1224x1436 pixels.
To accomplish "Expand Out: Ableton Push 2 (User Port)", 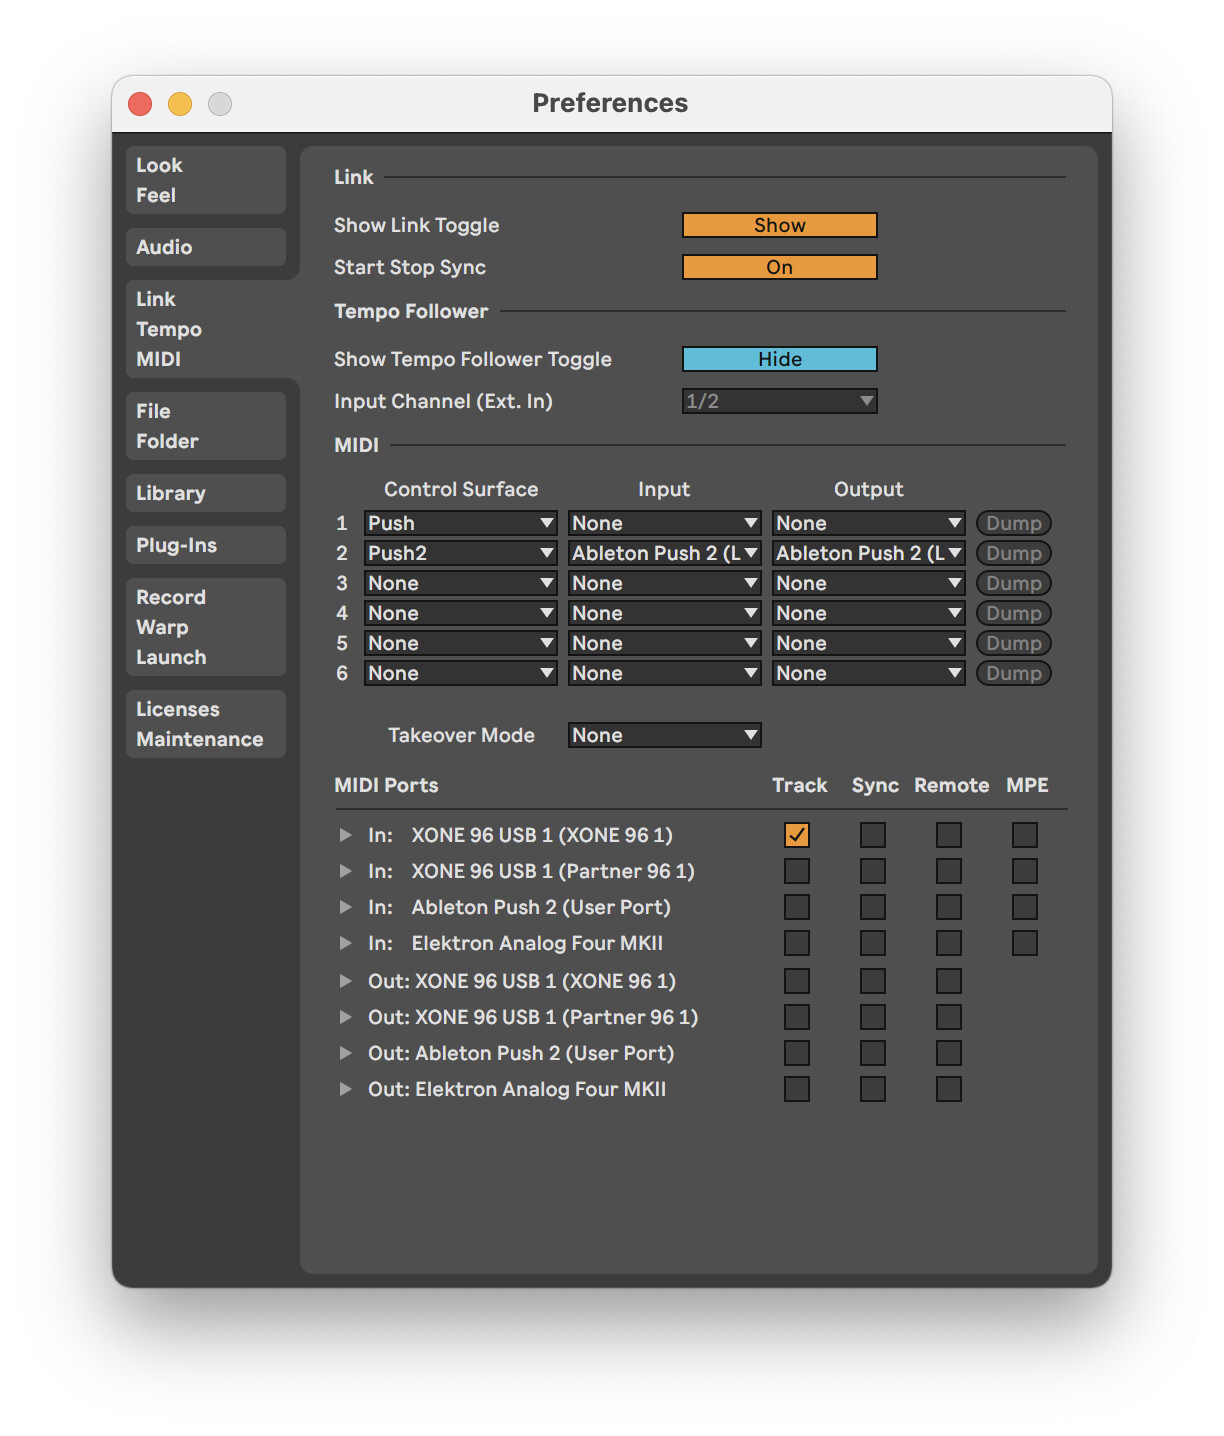I will tap(345, 1053).
